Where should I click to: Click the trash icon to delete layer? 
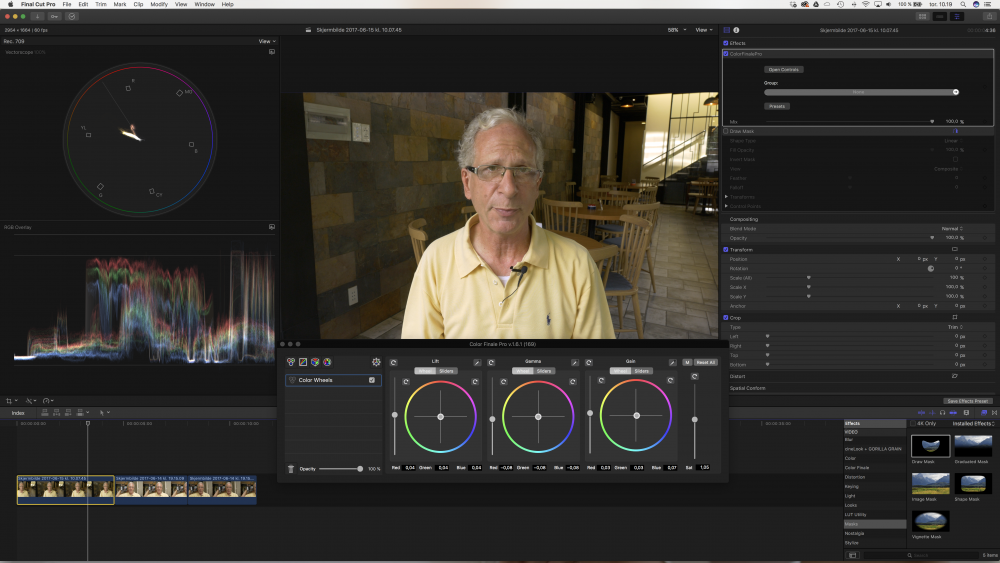tap(291, 468)
